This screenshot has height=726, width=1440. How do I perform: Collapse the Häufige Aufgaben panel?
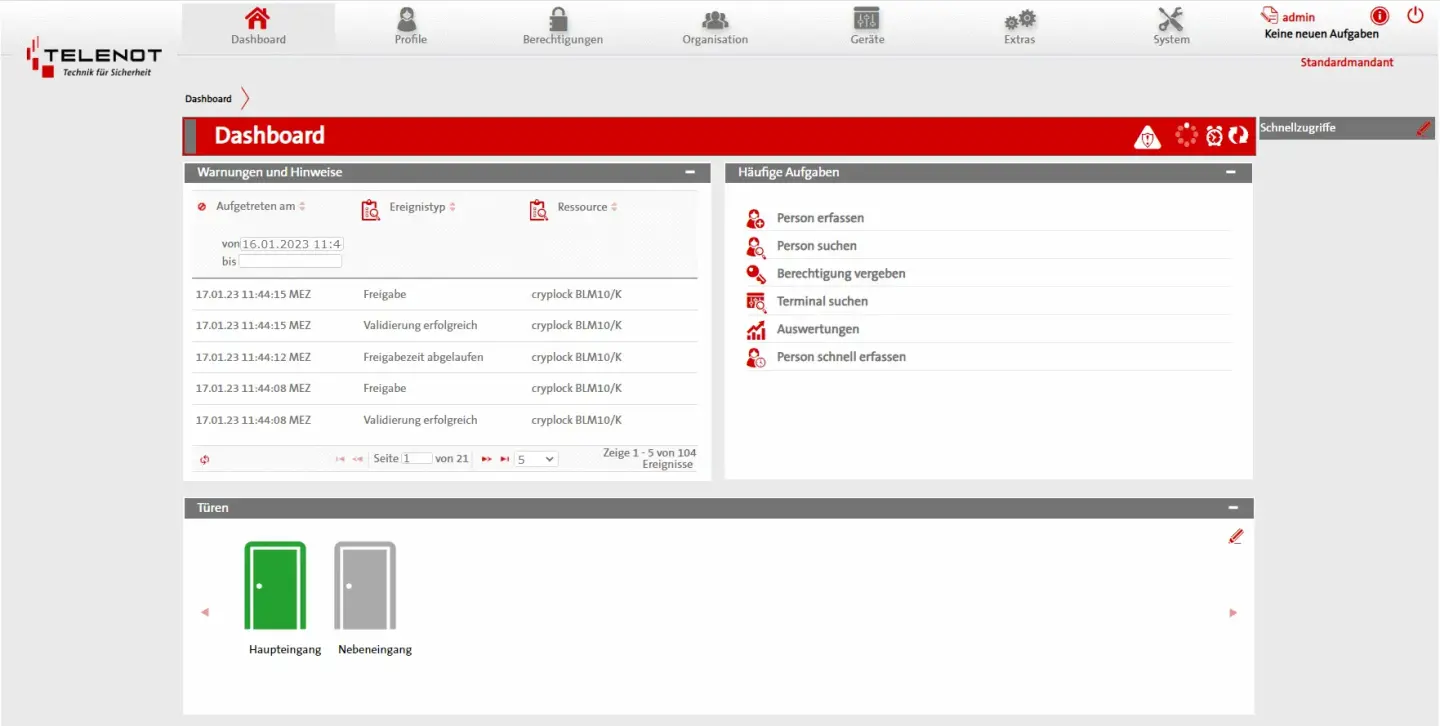[x=1231, y=172]
